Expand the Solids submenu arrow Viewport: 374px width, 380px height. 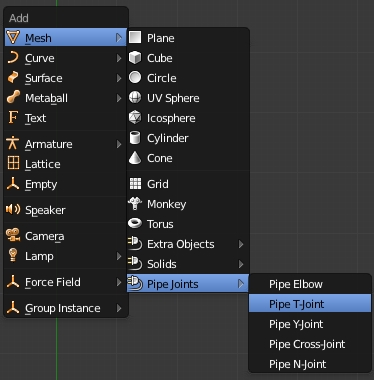[241, 264]
